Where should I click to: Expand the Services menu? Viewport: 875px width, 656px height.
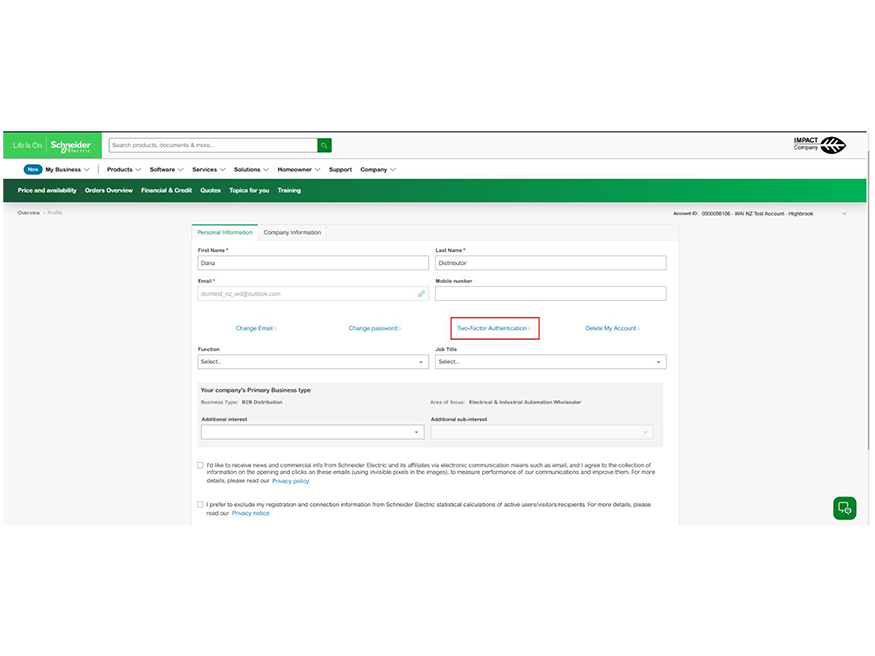tap(209, 170)
